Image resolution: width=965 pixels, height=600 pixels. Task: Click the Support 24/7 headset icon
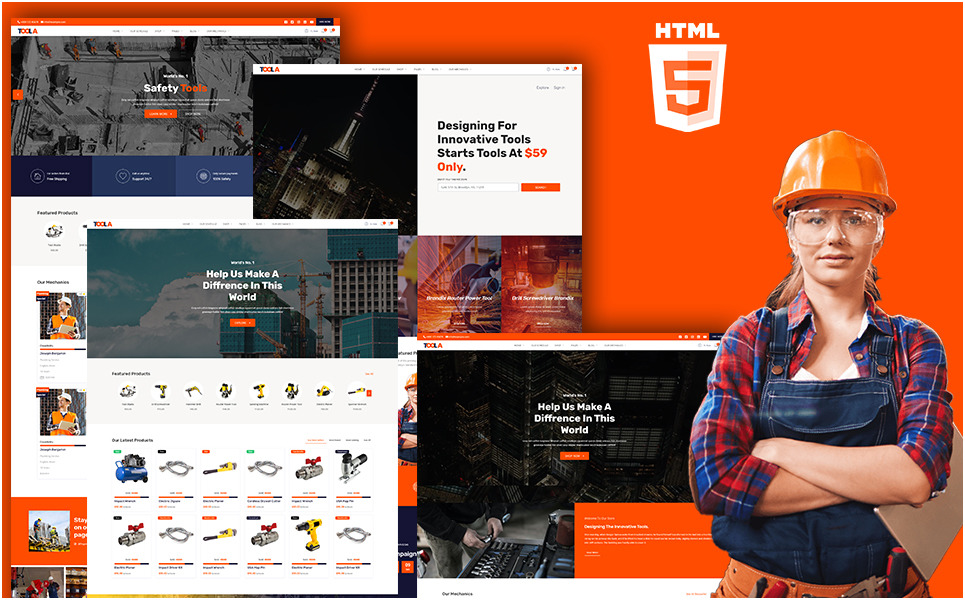(123, 176)
